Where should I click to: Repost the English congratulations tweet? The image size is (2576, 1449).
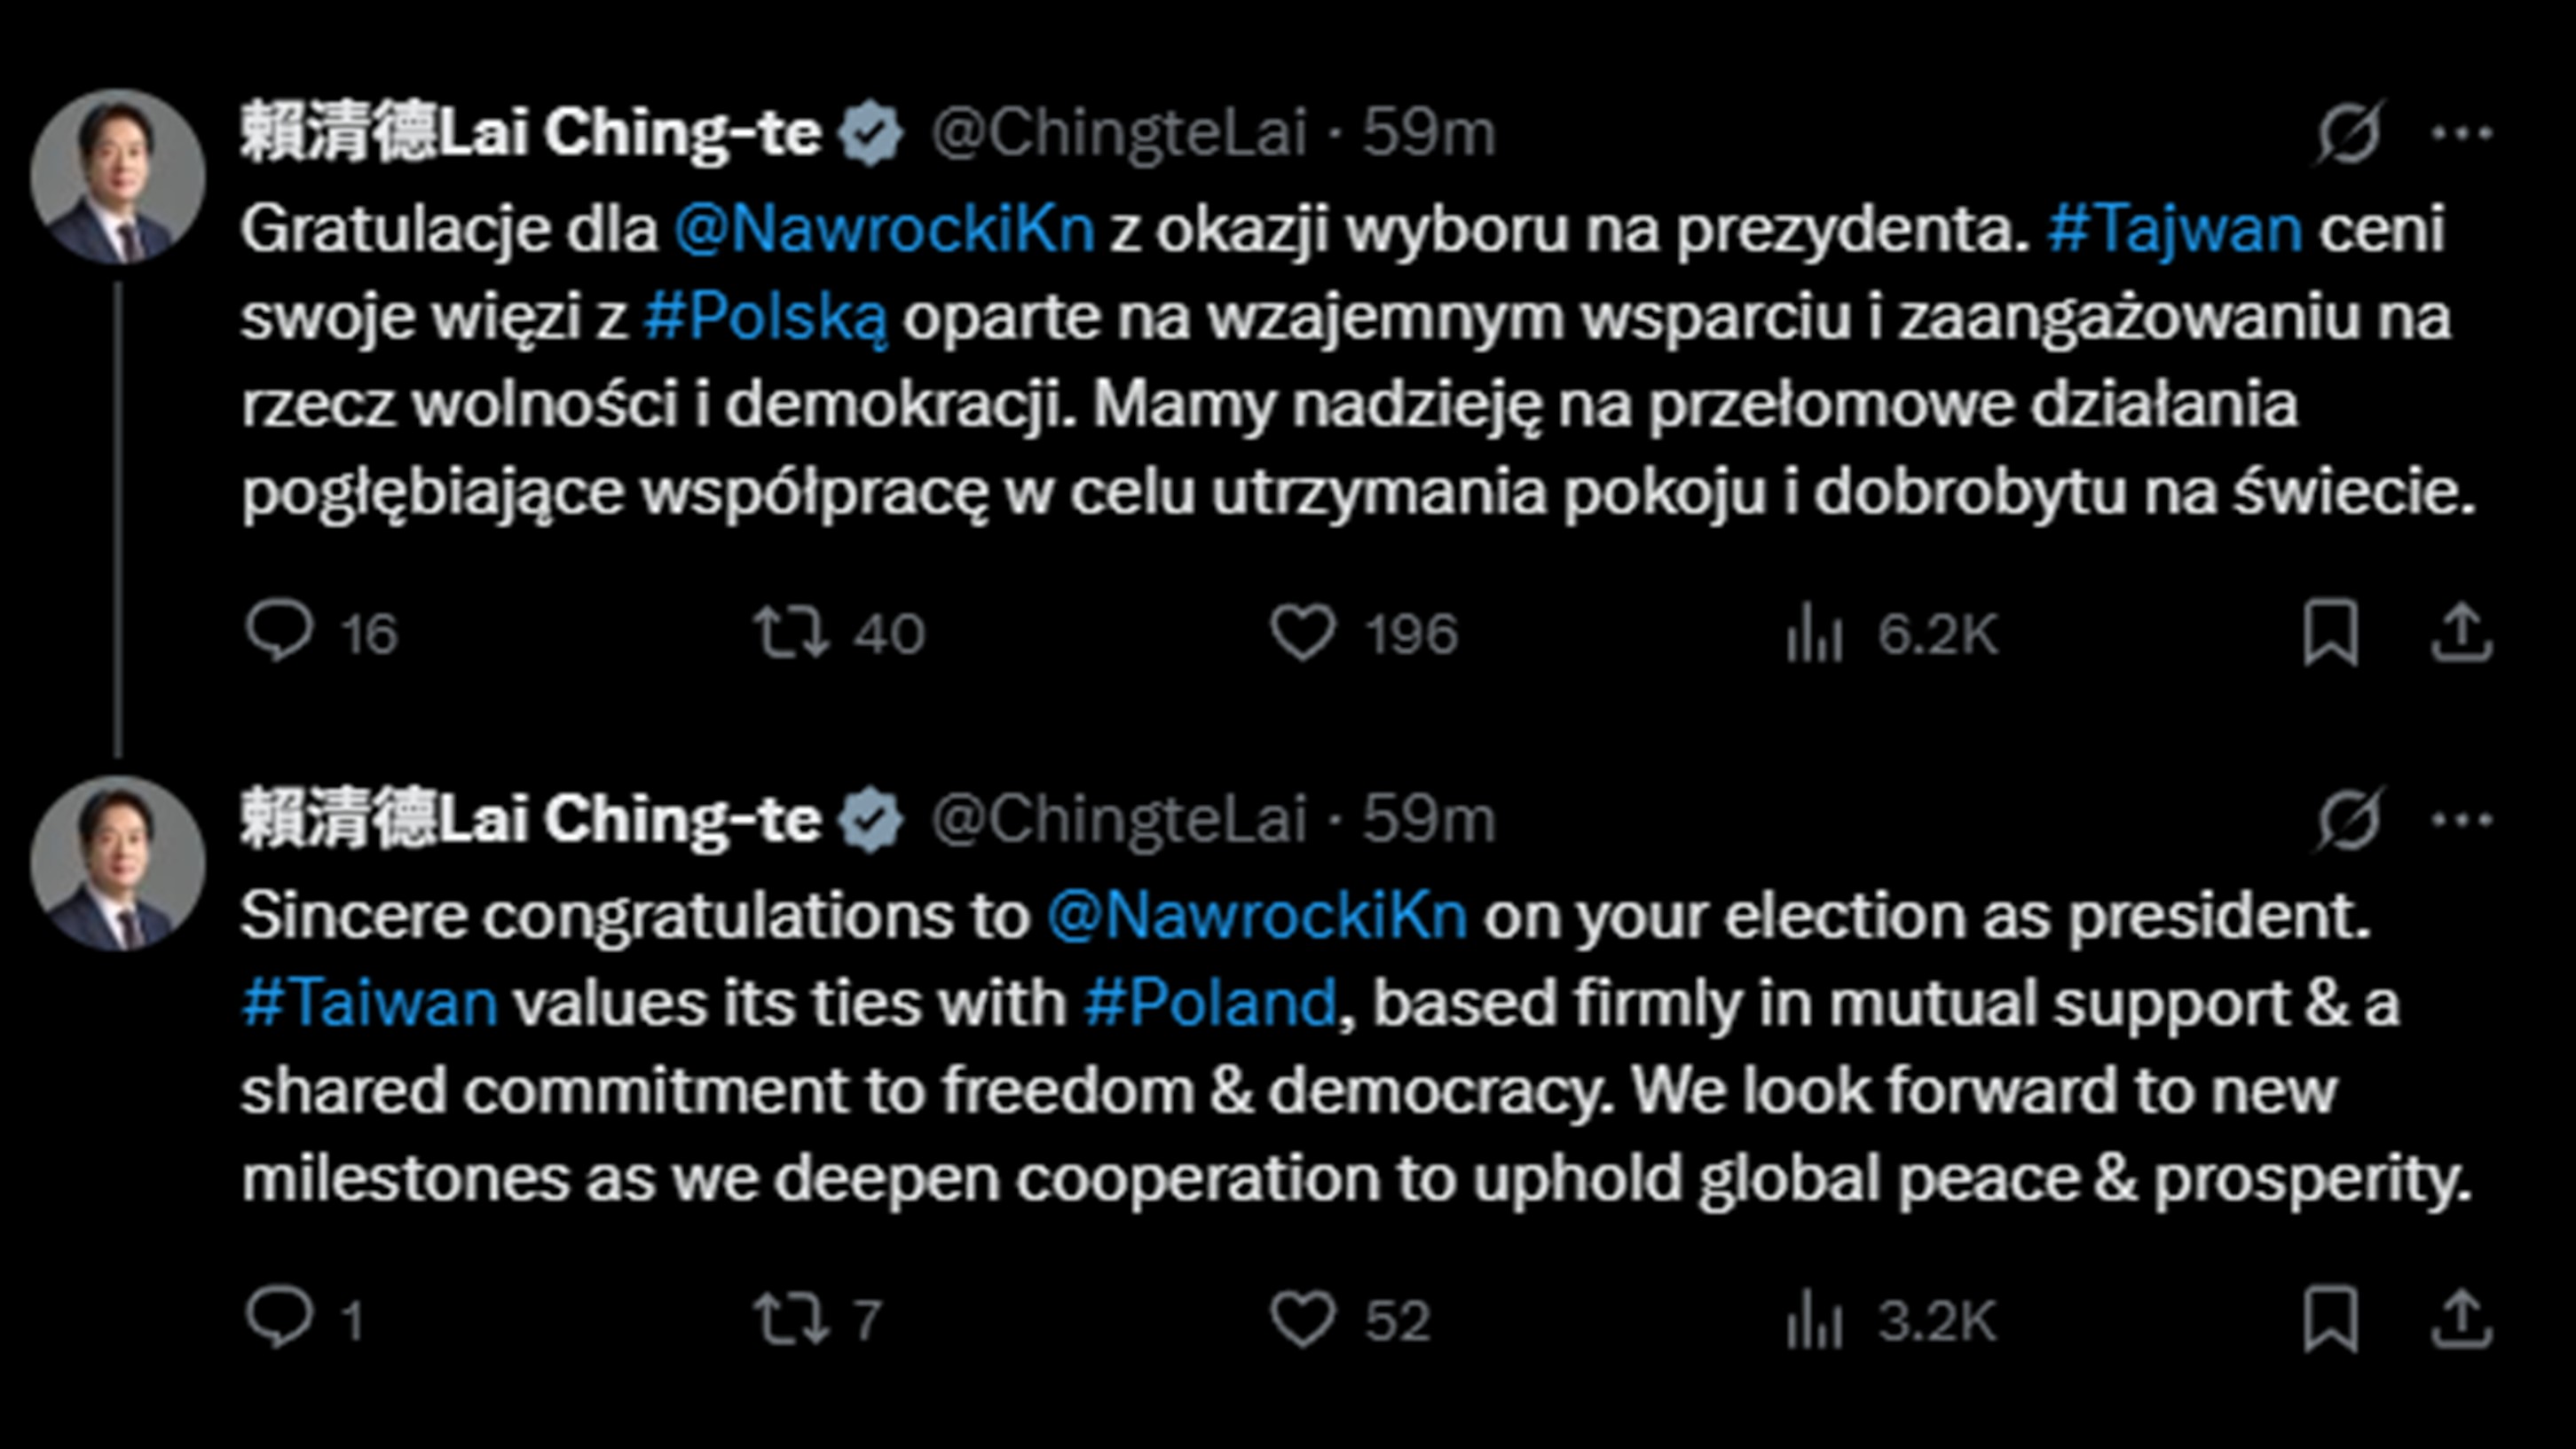pos(791,1319)
